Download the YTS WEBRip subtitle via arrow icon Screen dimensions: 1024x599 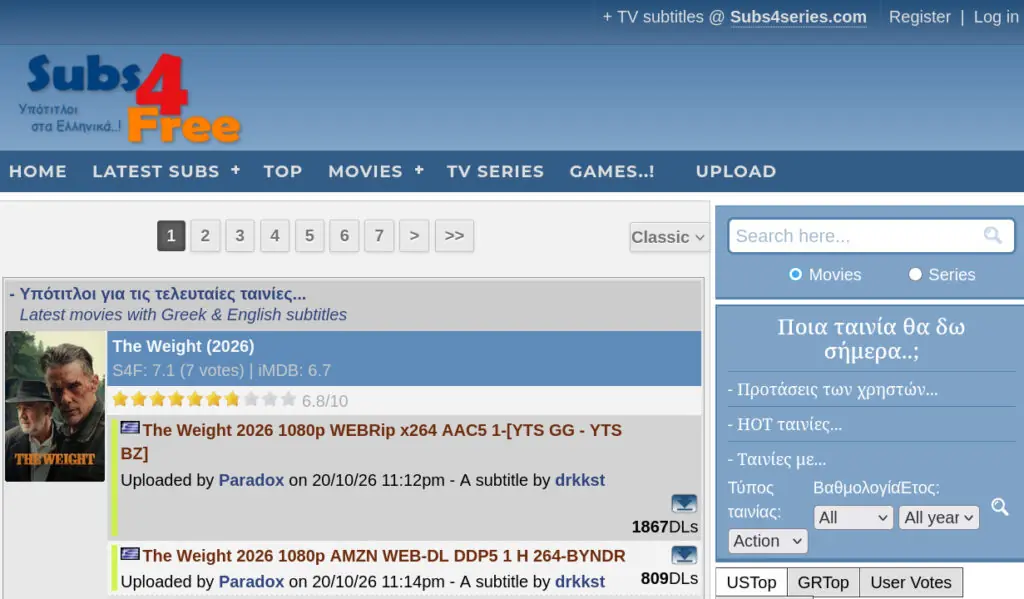coord(684,504)
